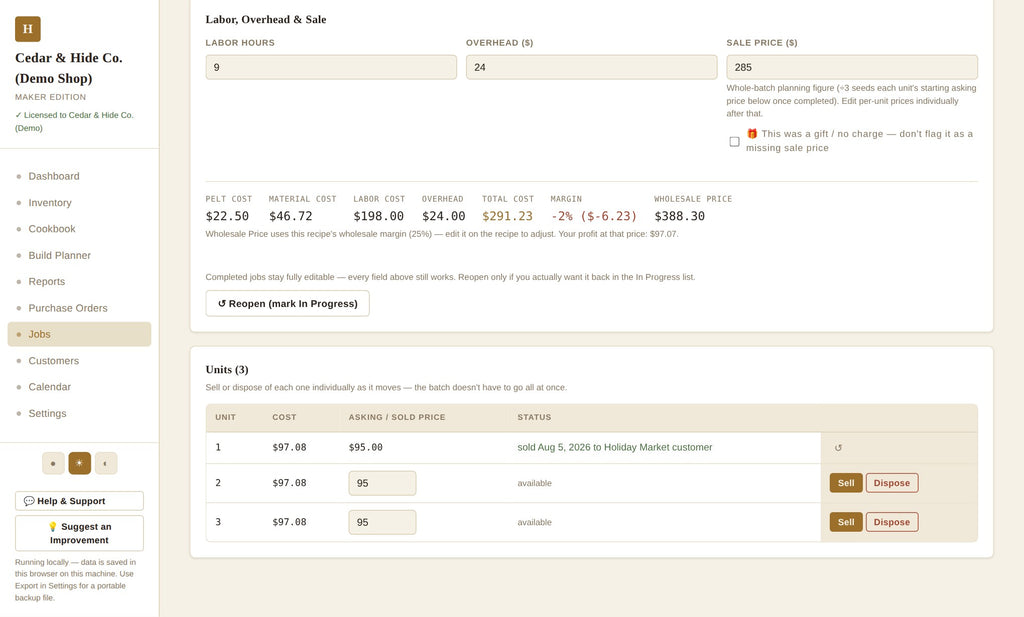Click the "Labor, Overhead & Sale" heading

pyautogui.click(x=266, y=20)
